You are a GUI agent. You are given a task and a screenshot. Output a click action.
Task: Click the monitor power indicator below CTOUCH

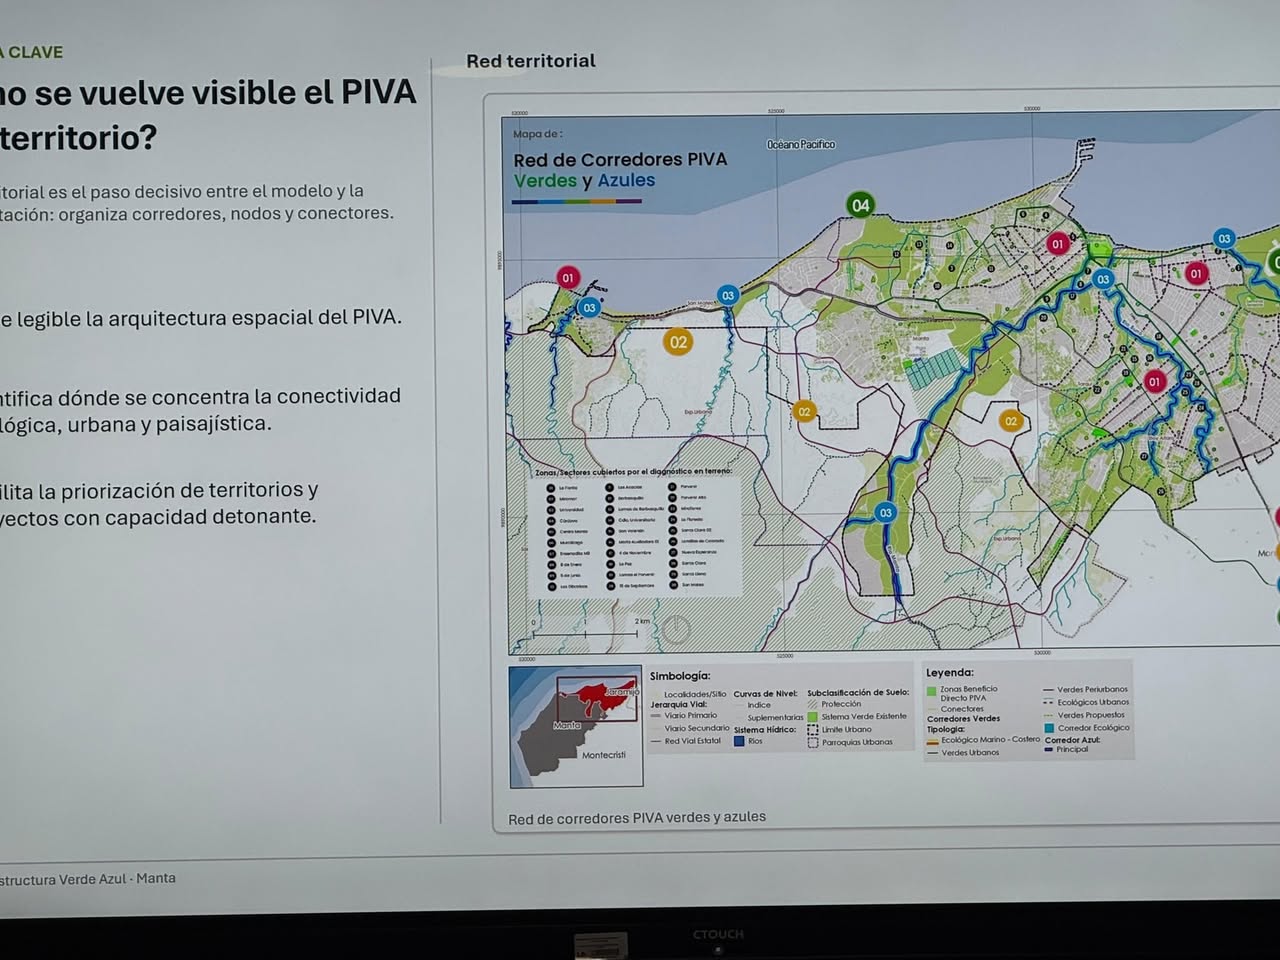point(717,948)
